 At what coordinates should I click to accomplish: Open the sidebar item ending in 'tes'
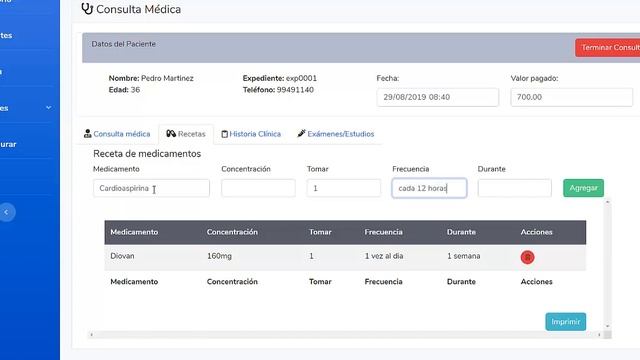click(6, 36)
